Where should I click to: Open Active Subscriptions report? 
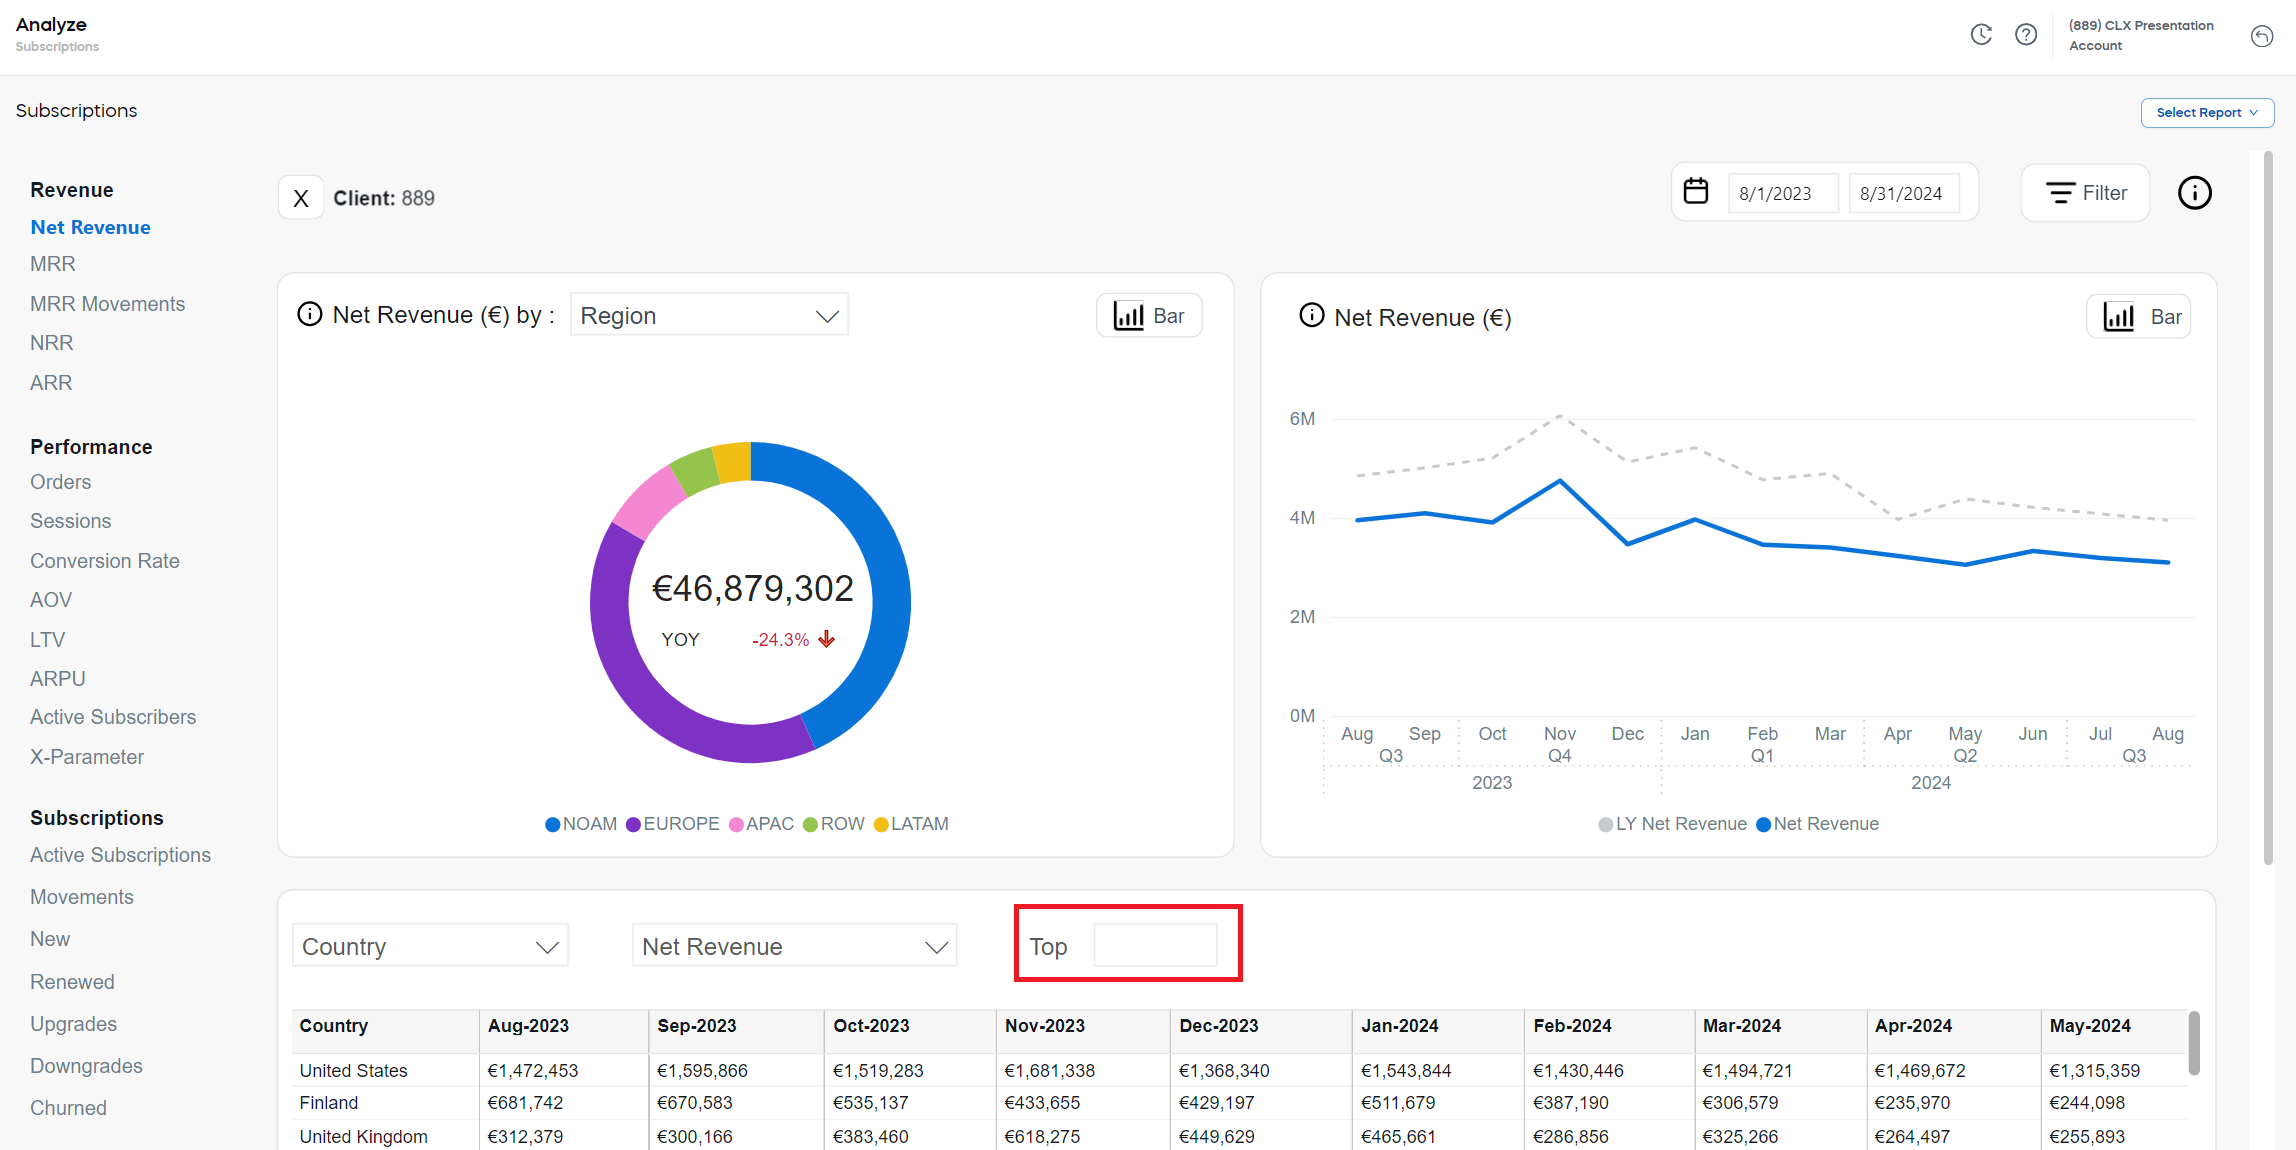click(120, 855)
